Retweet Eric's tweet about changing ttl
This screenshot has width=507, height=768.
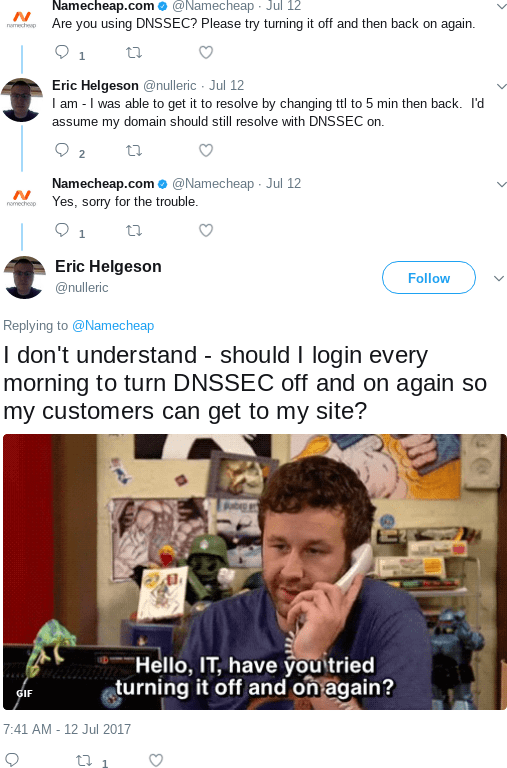(x=134, y=150)
